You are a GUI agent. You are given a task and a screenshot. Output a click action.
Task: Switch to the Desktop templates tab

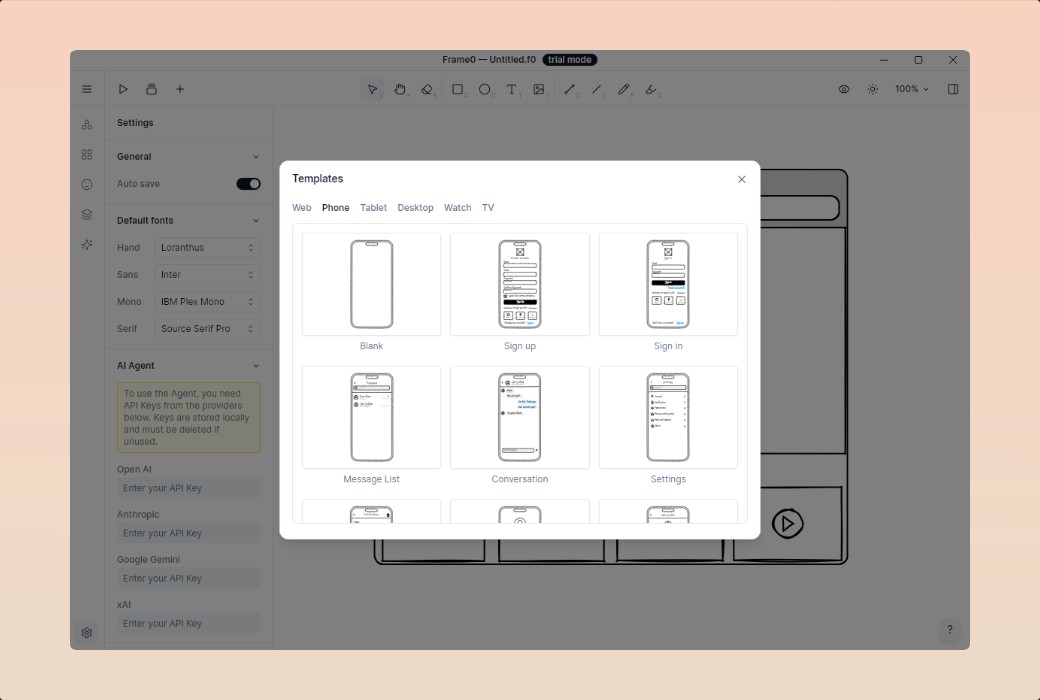click(415, 208)
